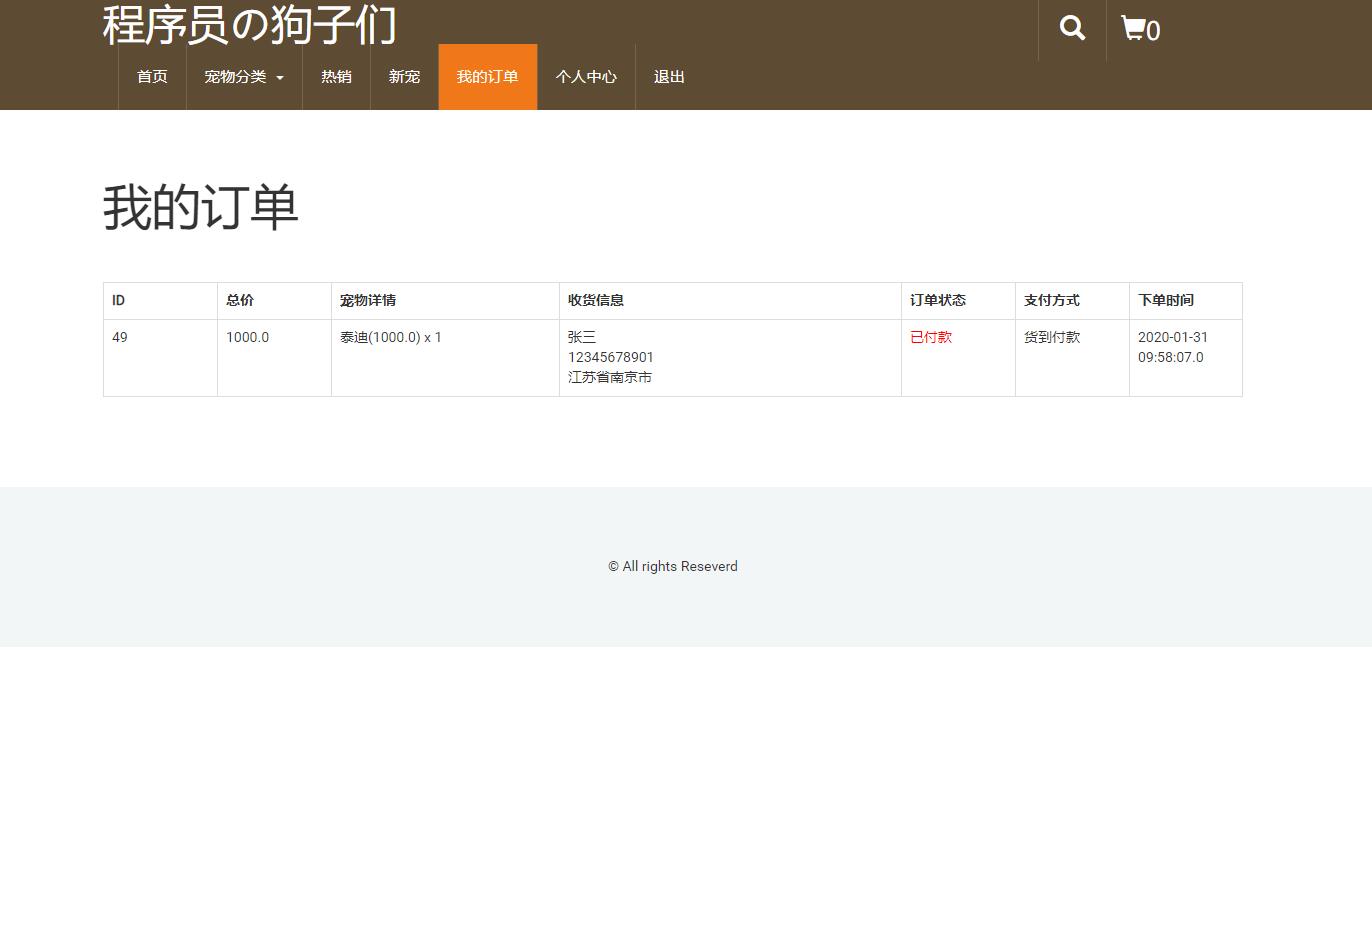Open the 宠物分类 category selector
The image size is (1372, 948).
click(x=236, y=76)
